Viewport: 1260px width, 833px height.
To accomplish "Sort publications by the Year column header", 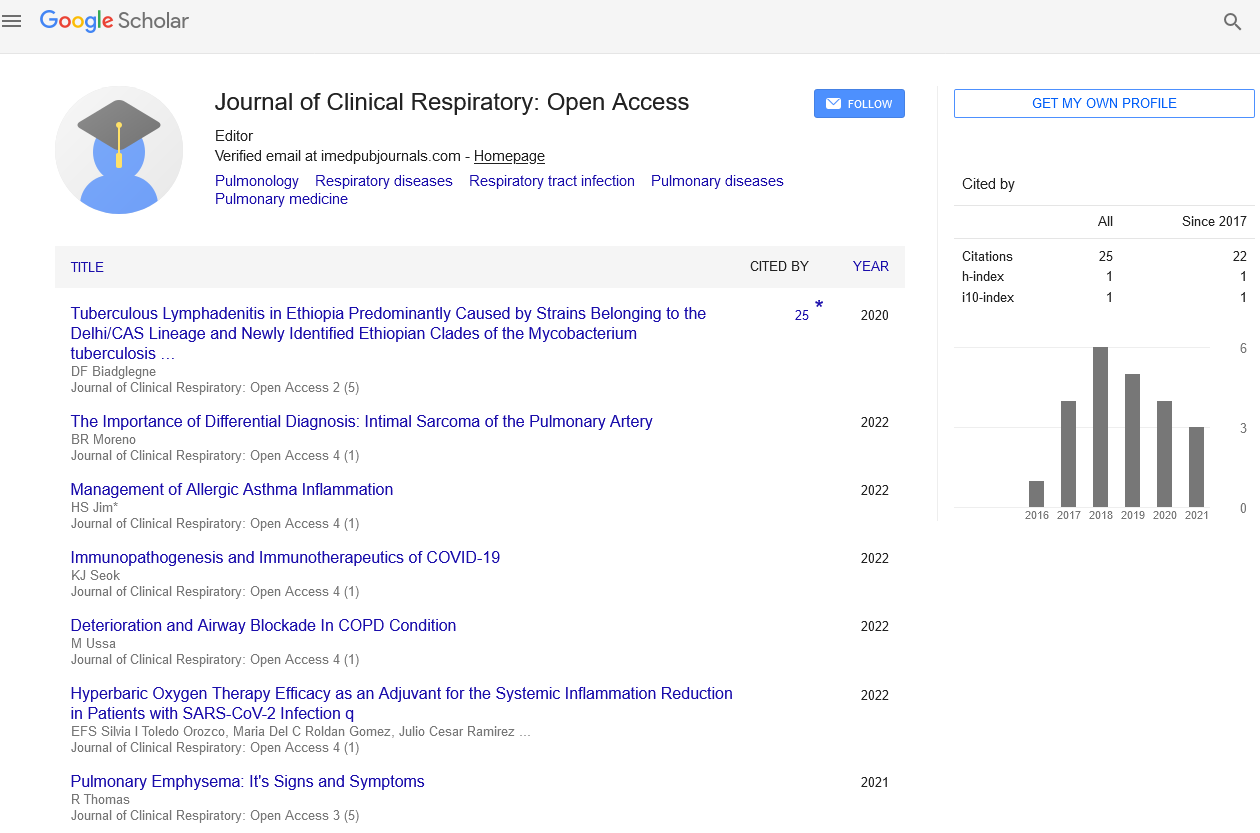I will pyautogui.click(x=870, y=266).
